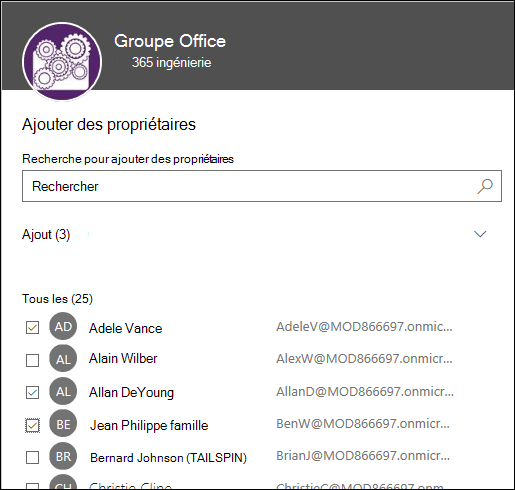This screenshot has width=515, height=490.
Task: Click the 365 ingénierie subtitle
Action: tap(171, 63)
